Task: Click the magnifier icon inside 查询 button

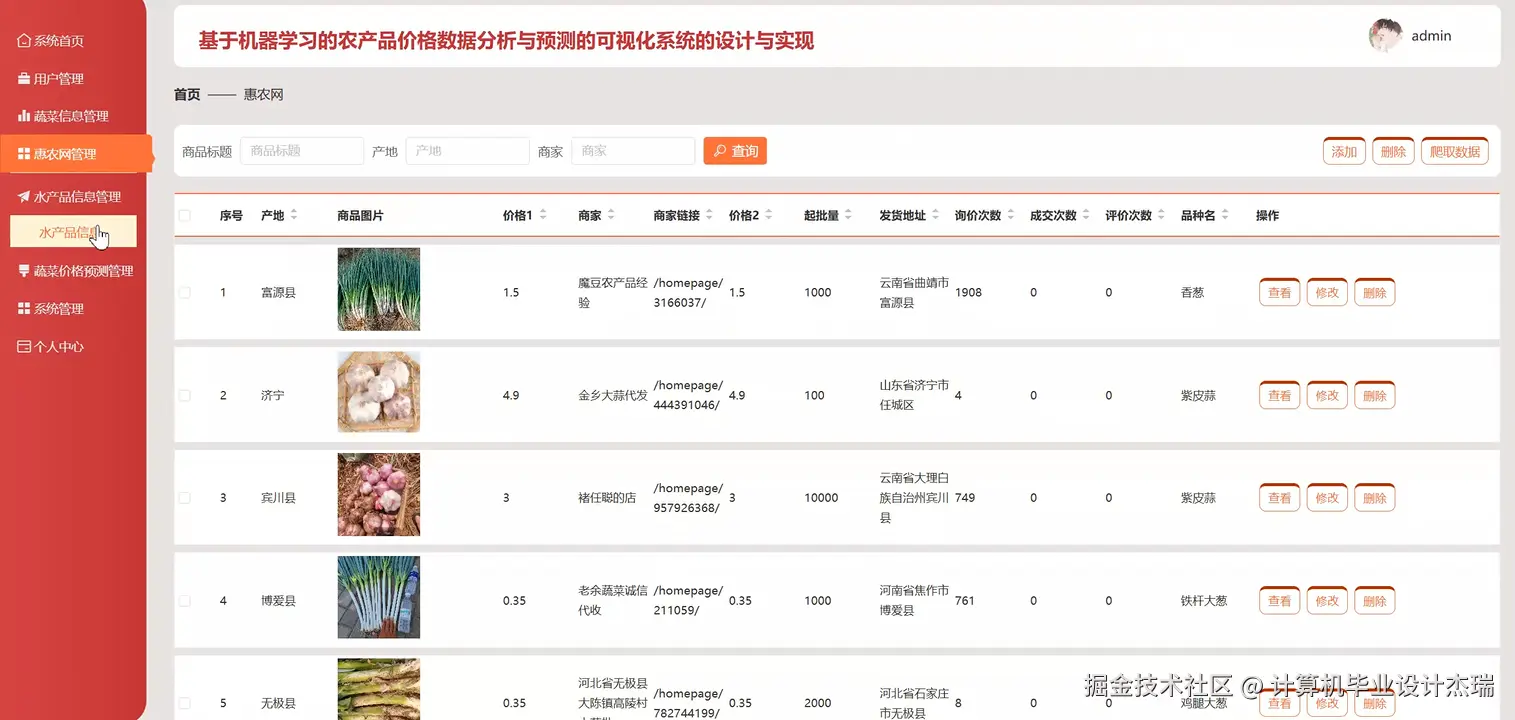Action: tap(717, 150)
